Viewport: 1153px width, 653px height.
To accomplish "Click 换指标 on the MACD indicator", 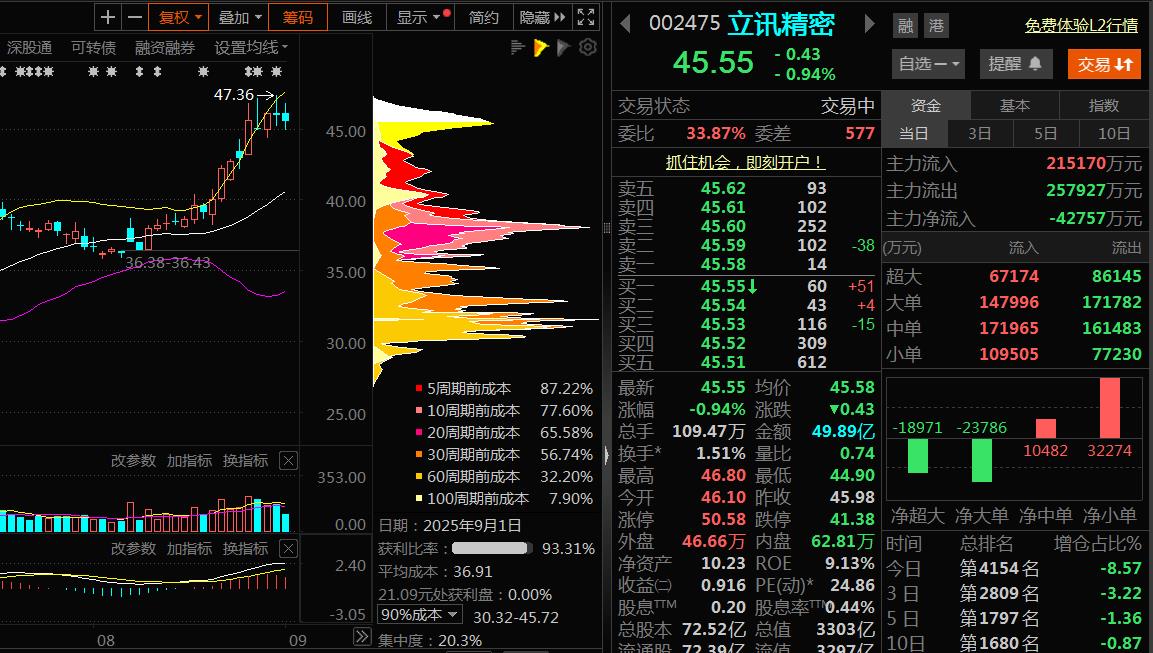I will point(245,549).
